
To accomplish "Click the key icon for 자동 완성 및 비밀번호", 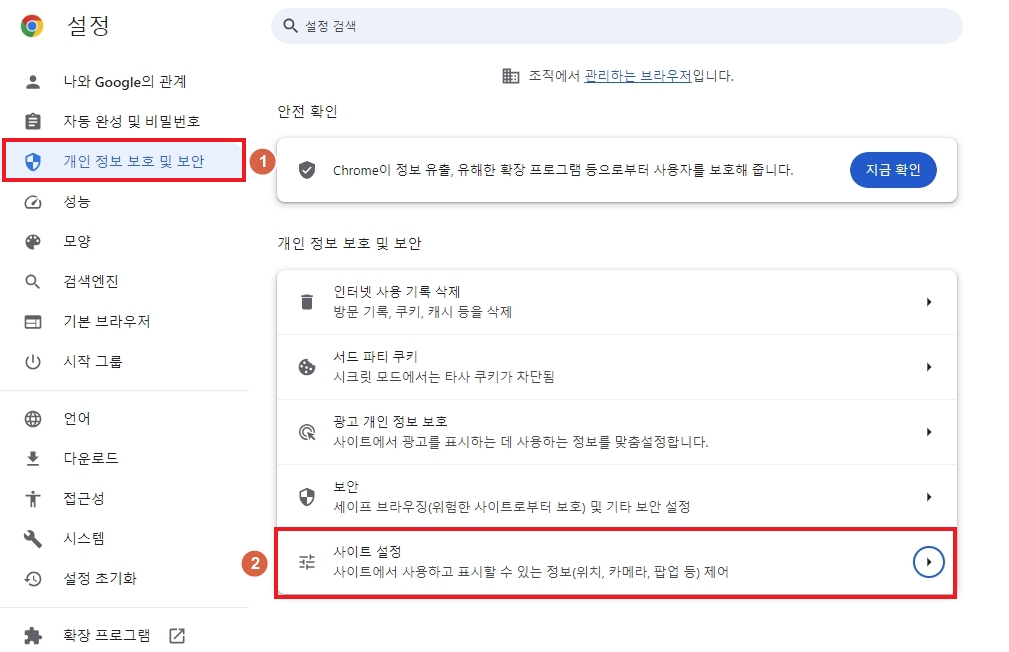I will tap(32, 121).
